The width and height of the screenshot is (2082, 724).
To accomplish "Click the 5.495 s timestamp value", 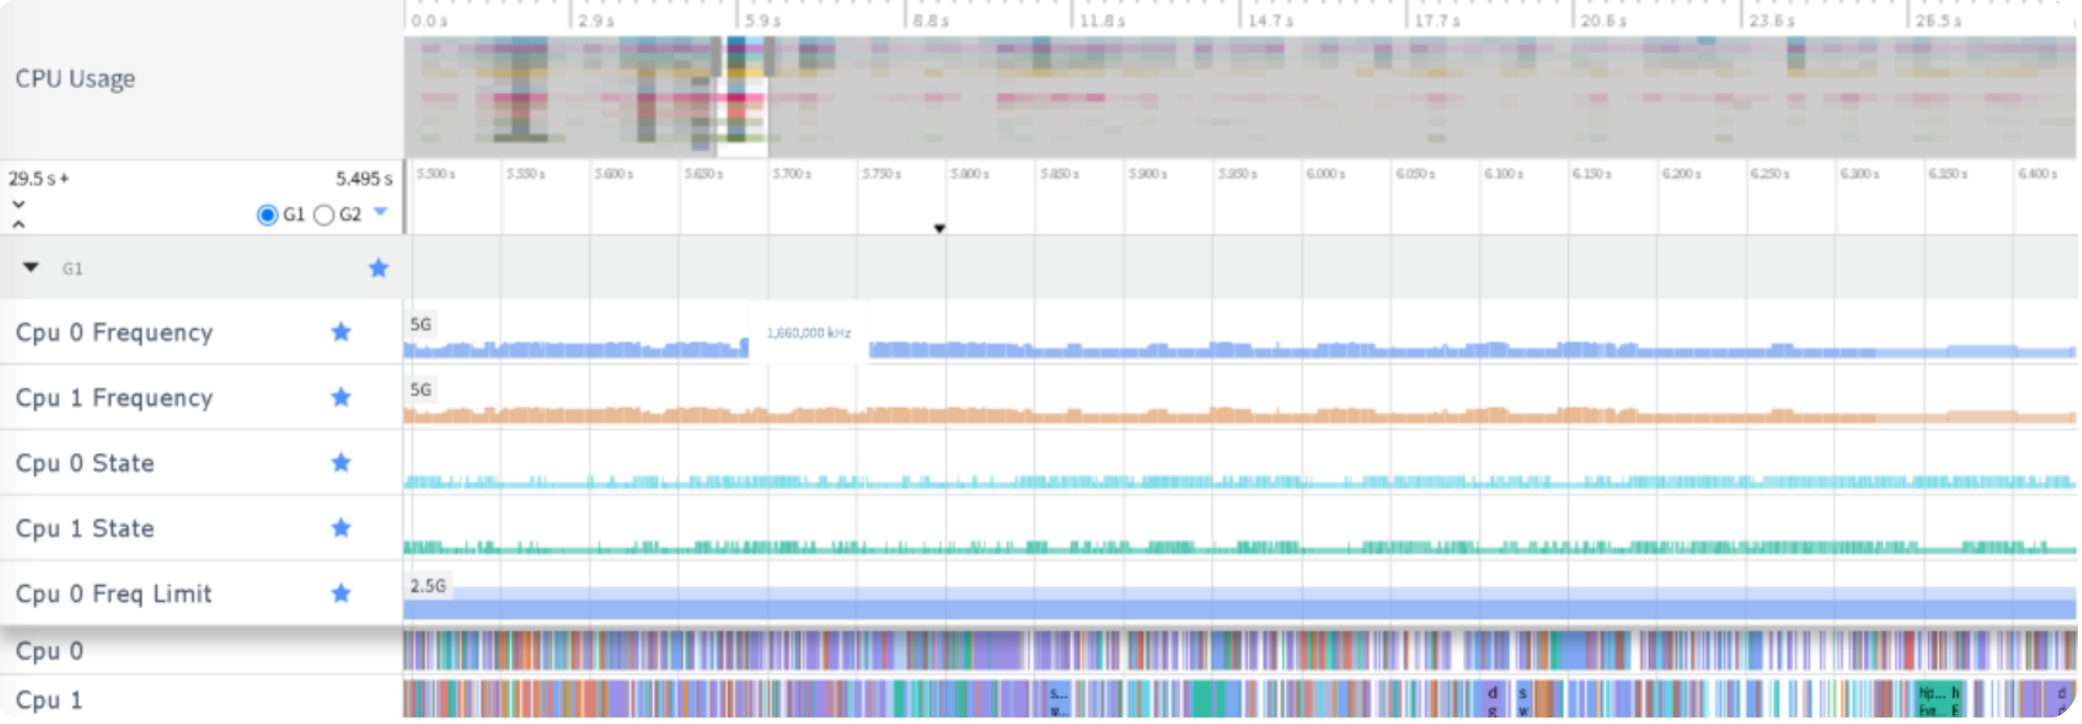I will (364, 179).
